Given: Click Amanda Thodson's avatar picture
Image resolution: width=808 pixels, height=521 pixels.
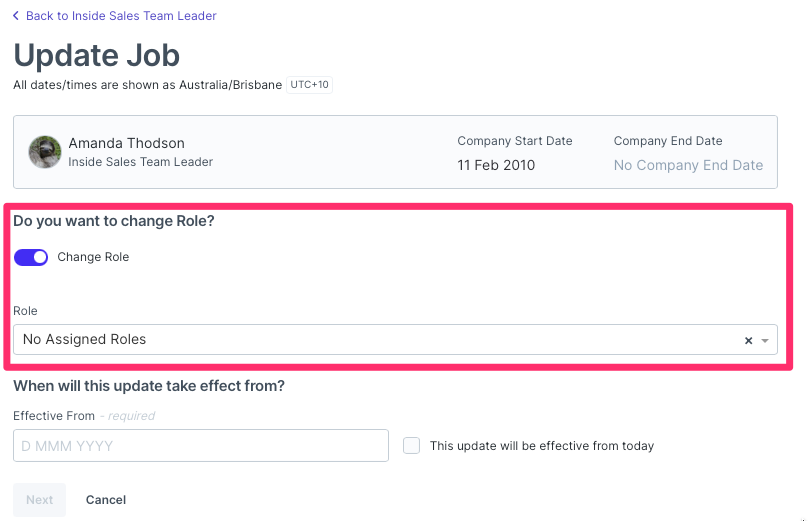Looking at the screenshot, I should tap(45, 152).
